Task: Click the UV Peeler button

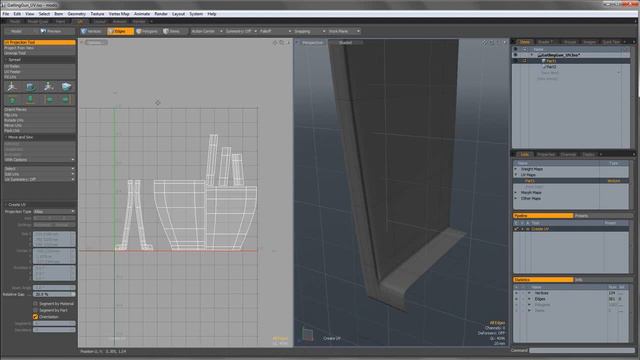Action: [40, 71]
